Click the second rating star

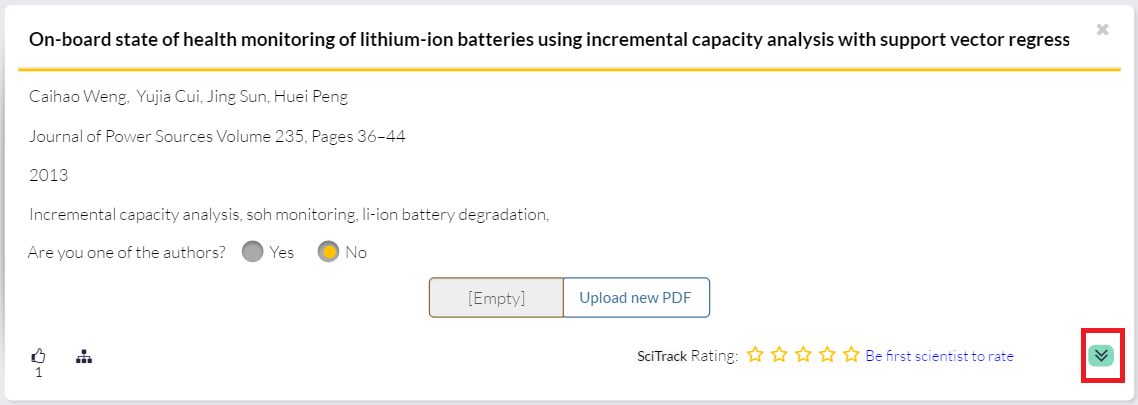(x=779, y=355)
